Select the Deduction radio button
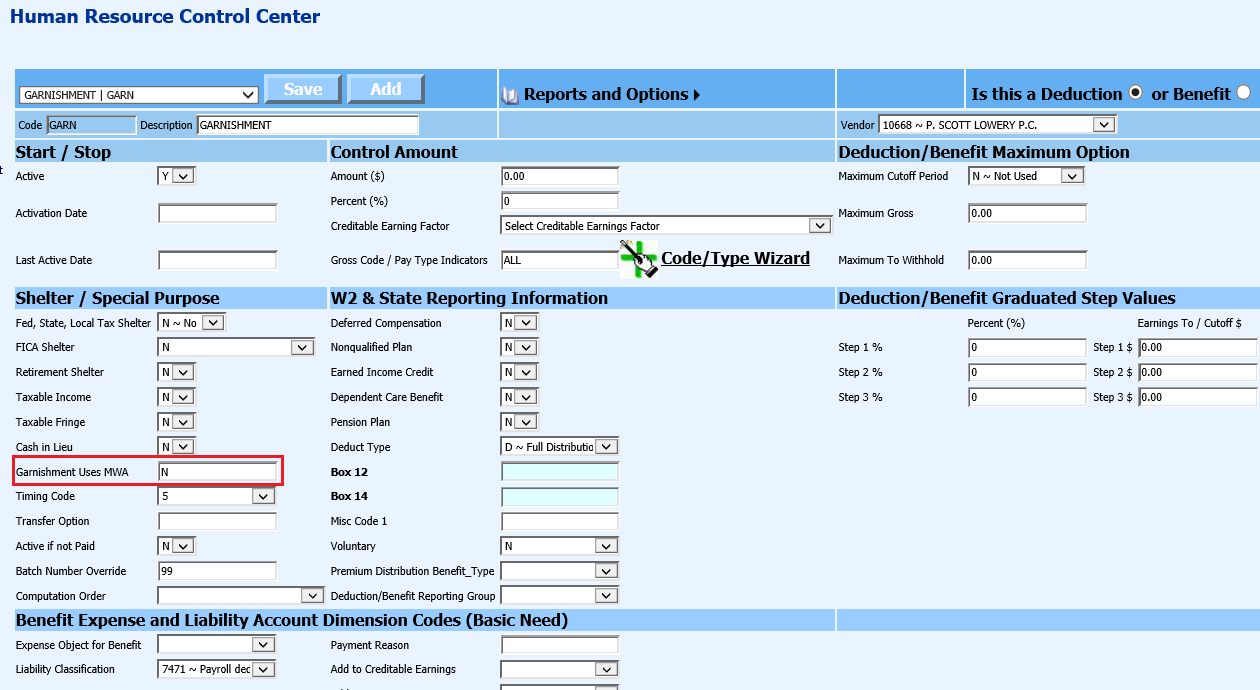1260x690 pixels. tap(1135, 93)
